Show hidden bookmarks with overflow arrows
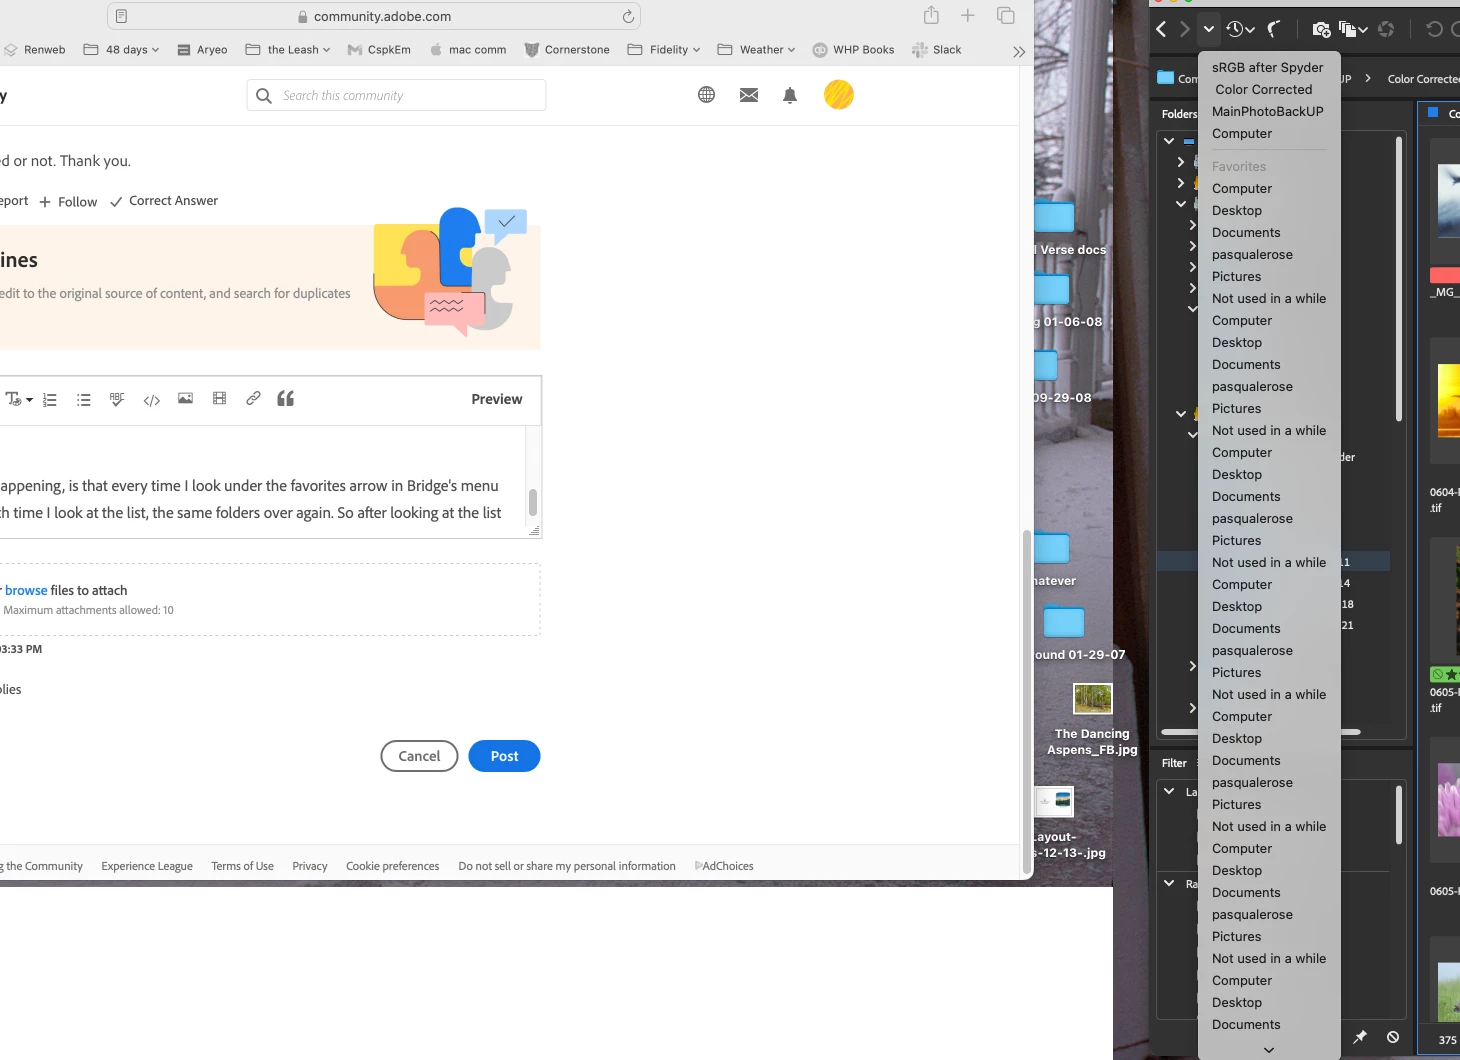Viewport: 1460px width, 1060px height. point(1018,51)
